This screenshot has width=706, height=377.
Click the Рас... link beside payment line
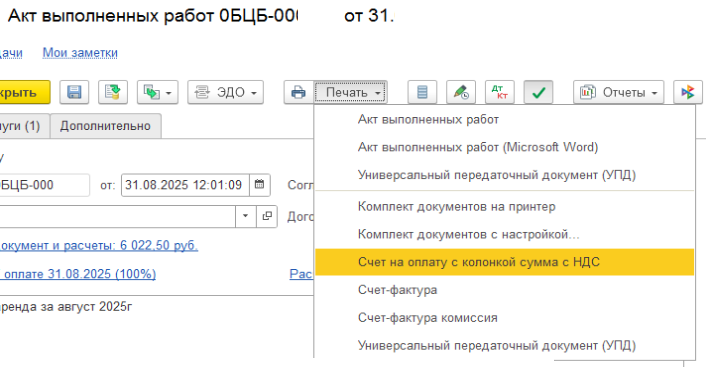301,274
